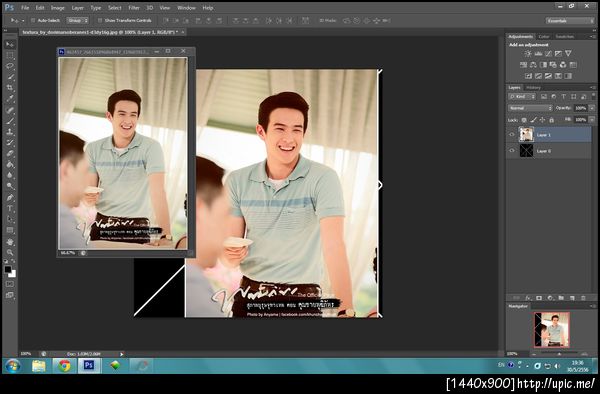Select the Rectangle shape tool
This screenshot has width=600, height=394.
[x=10, y=230]
